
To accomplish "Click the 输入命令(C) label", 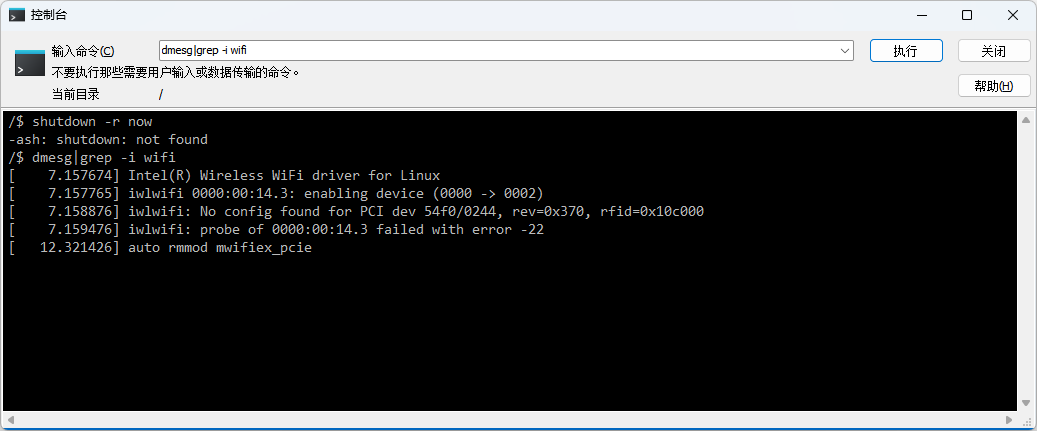I will pyautogui.click(x=83, y=51).
